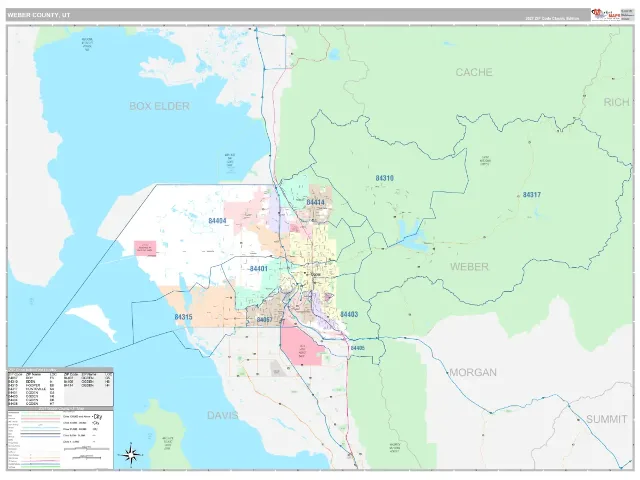Click ZIP code 84404 on the map
640x480 pixels.
(x=217, y=221)
